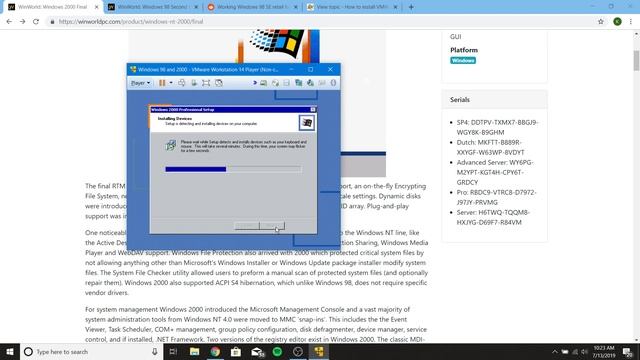Show hidden system tray icons

pyautogui.click(x=554, y=351)
